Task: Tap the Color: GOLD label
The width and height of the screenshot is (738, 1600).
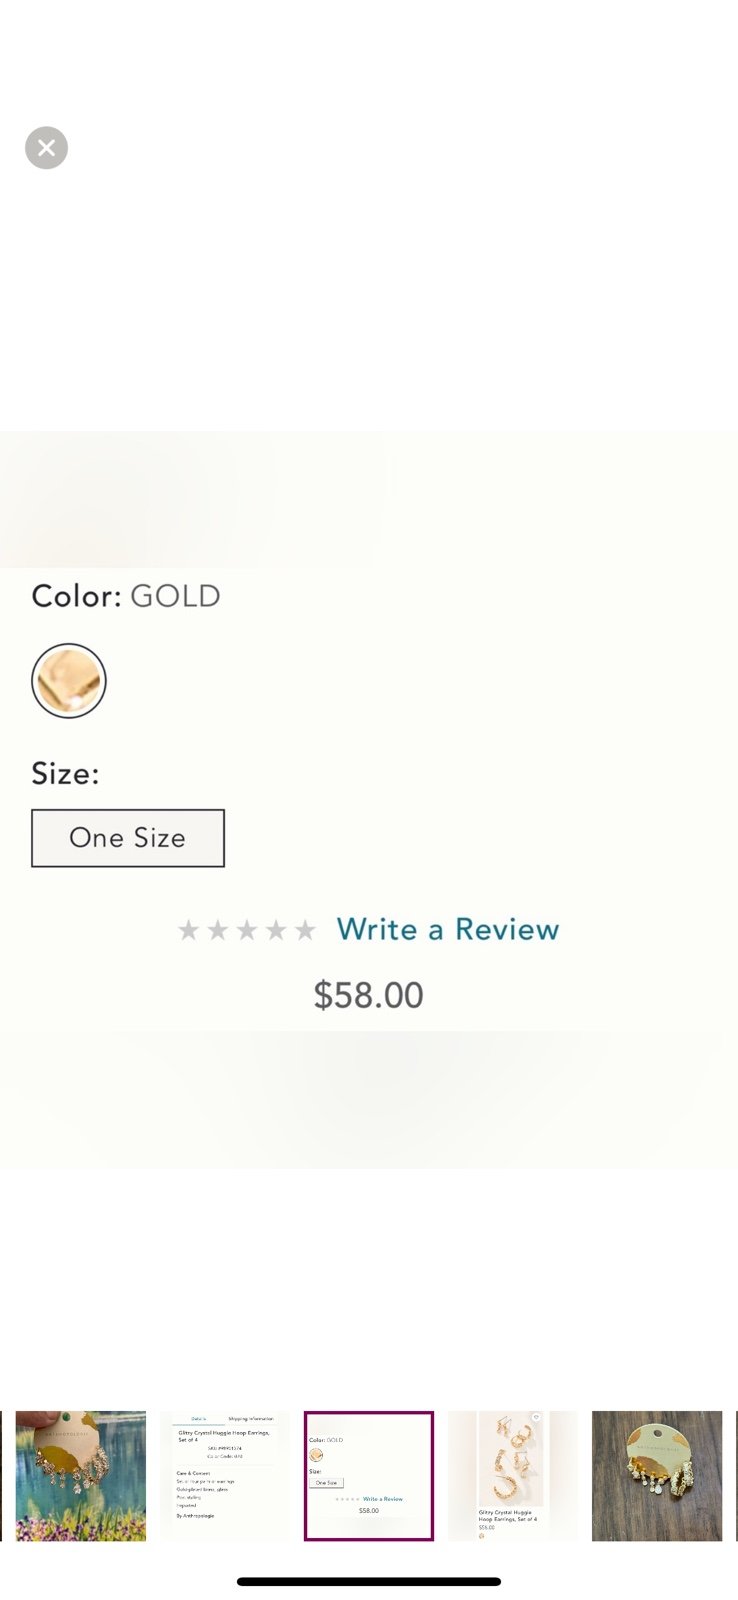Action: 126,596
